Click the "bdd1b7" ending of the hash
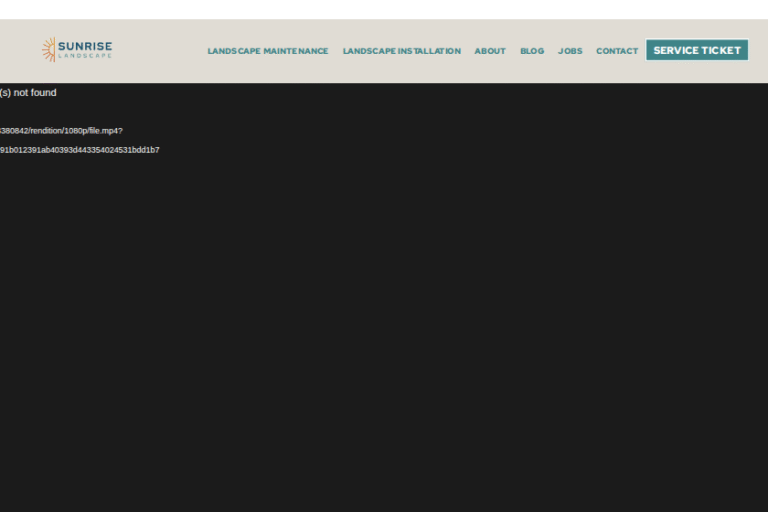The image size is (768, 512). tap(148, 150)
